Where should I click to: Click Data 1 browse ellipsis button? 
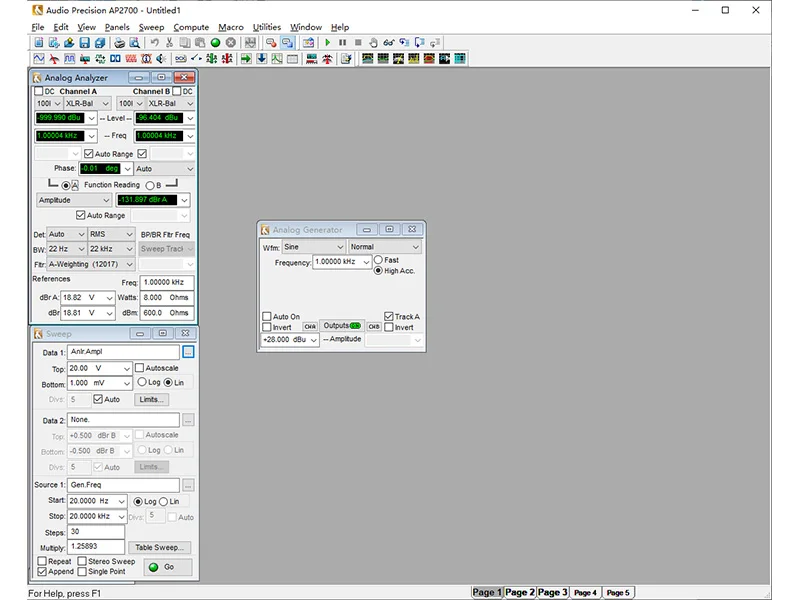(188, 352)
